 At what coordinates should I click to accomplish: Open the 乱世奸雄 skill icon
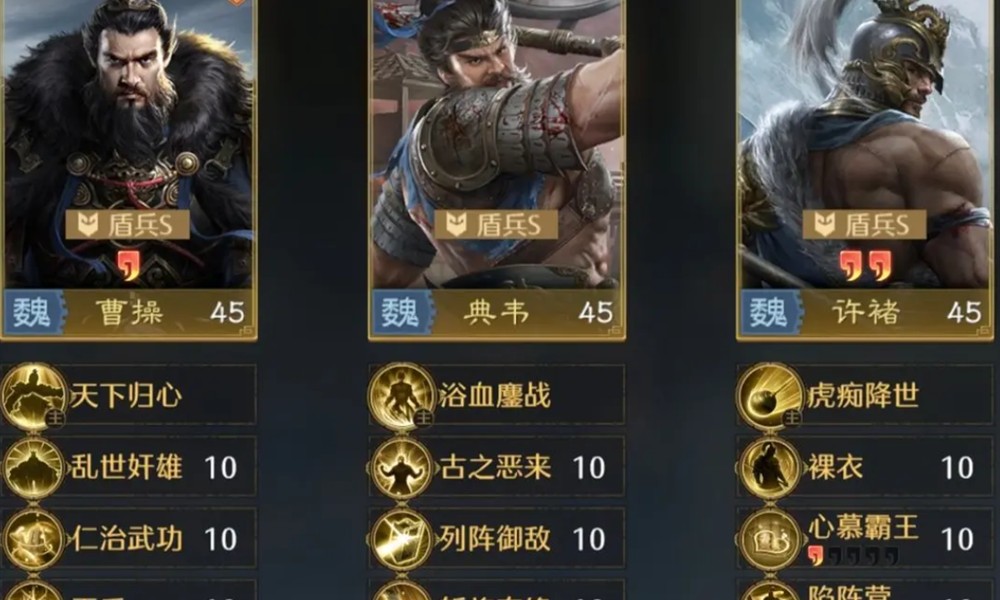33,467
